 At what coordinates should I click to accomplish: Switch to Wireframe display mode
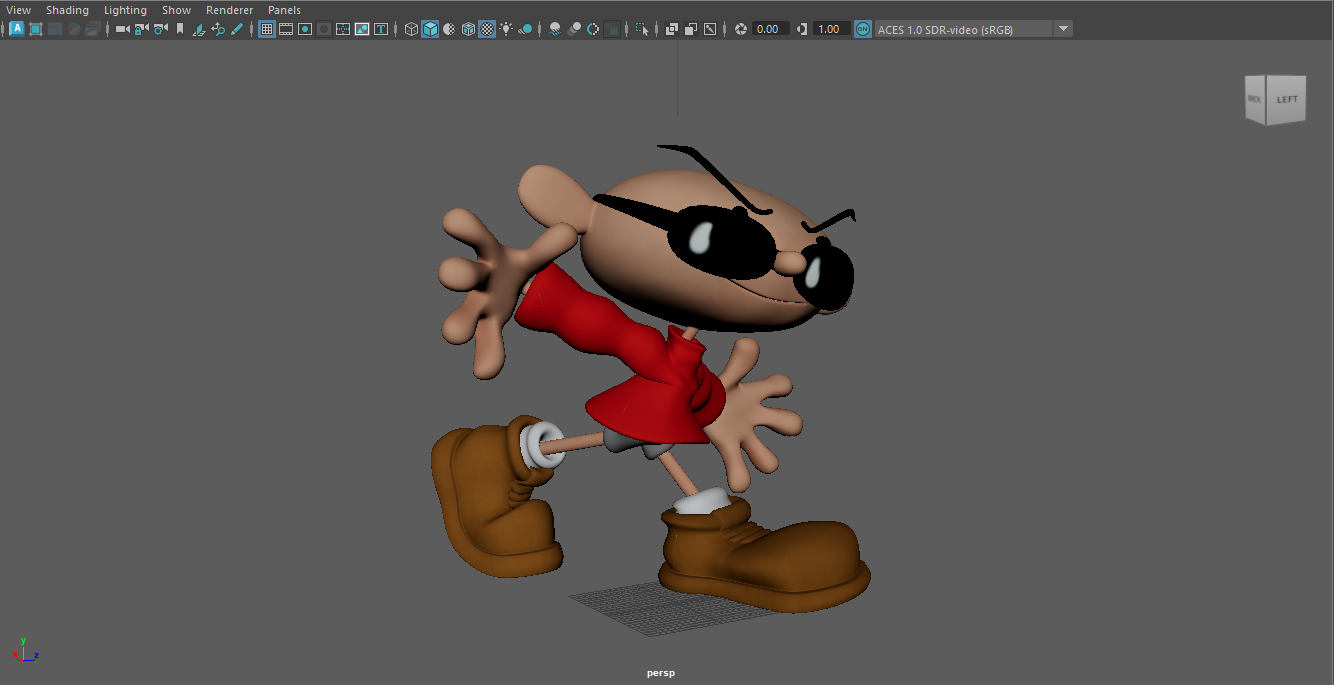click(x=411, y=29)
